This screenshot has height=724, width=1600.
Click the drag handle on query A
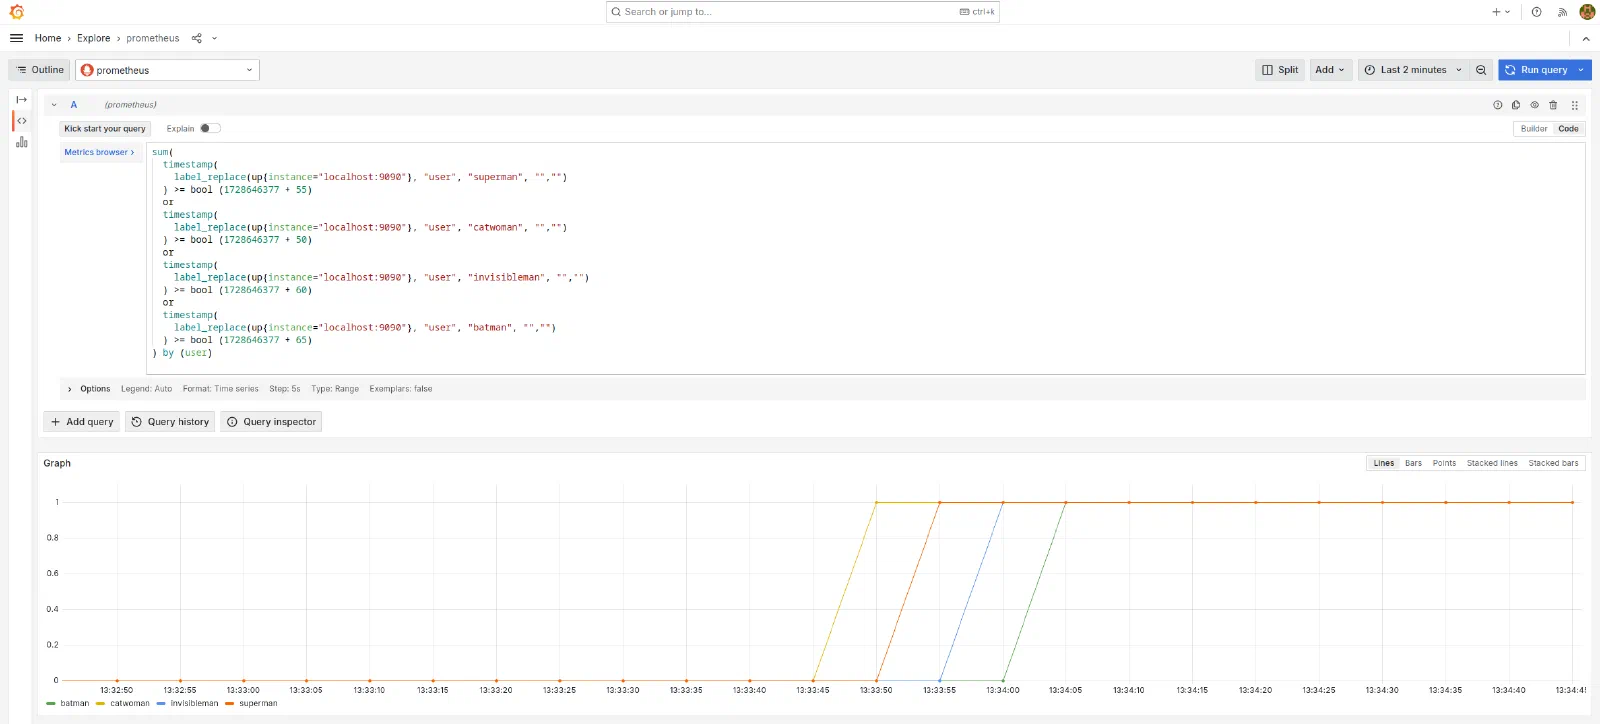[1574, 105]
